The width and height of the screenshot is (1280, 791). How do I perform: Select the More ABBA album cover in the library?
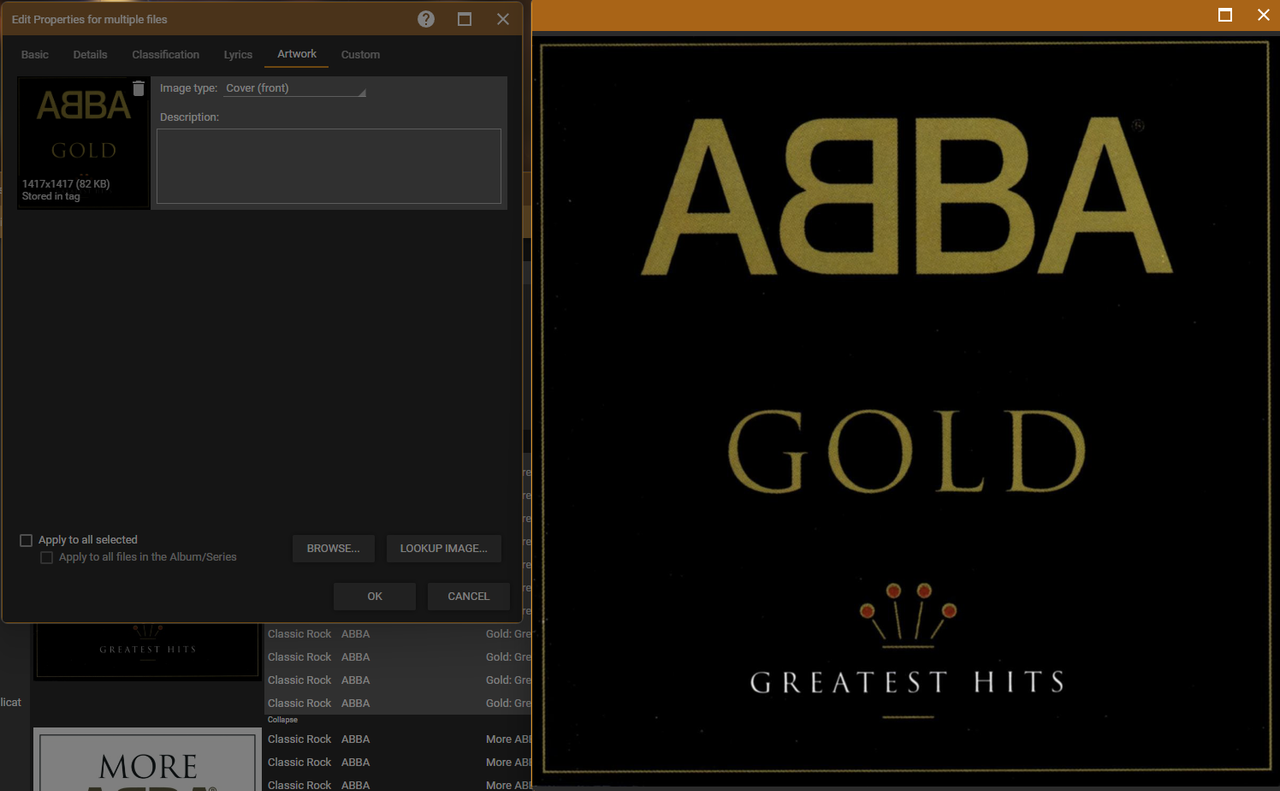tap(148, 759)
